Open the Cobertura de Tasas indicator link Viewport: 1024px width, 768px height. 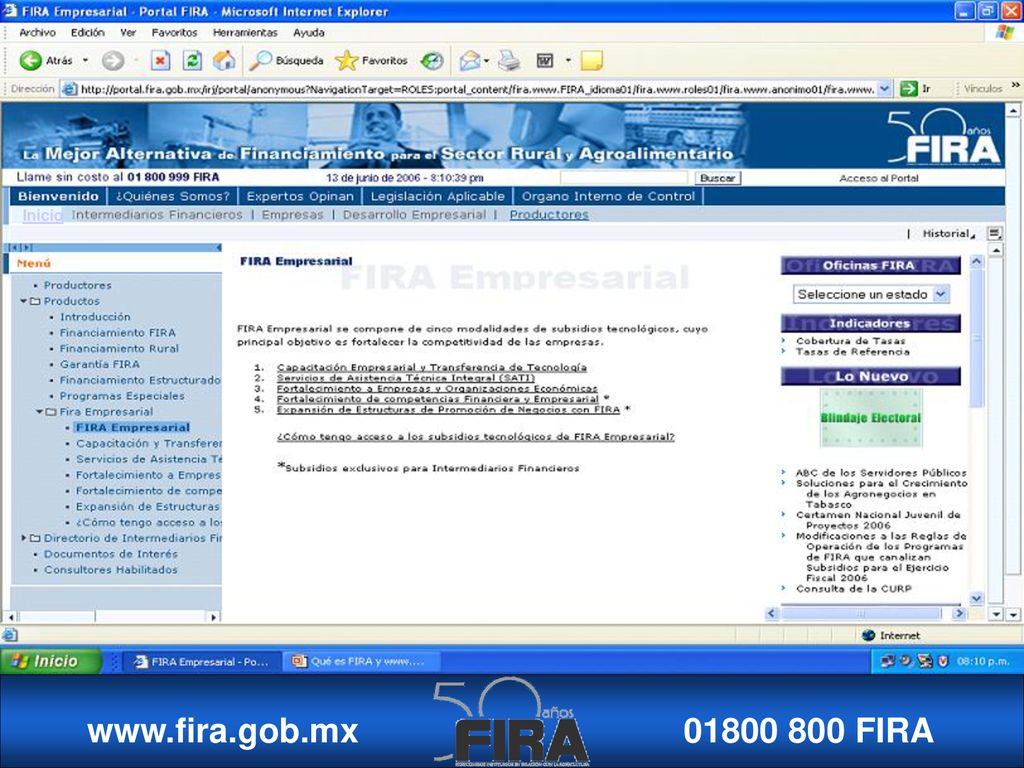coord(850,341)
